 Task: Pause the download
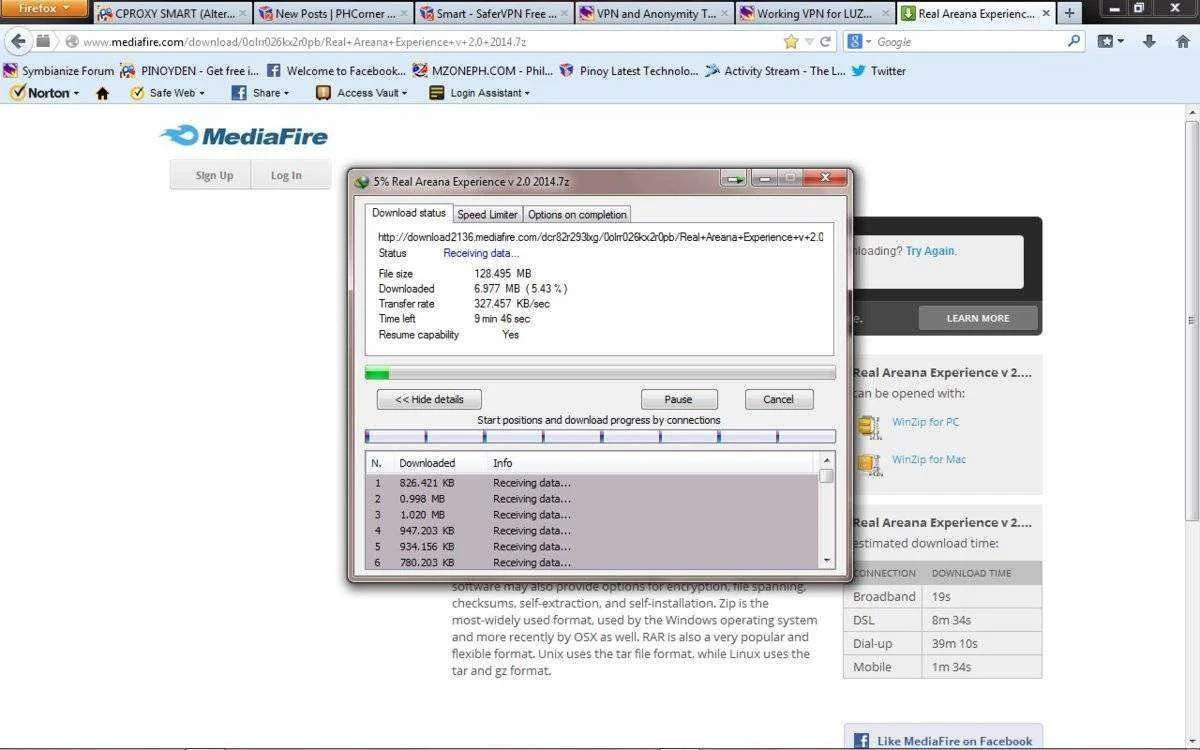(679, 399)
